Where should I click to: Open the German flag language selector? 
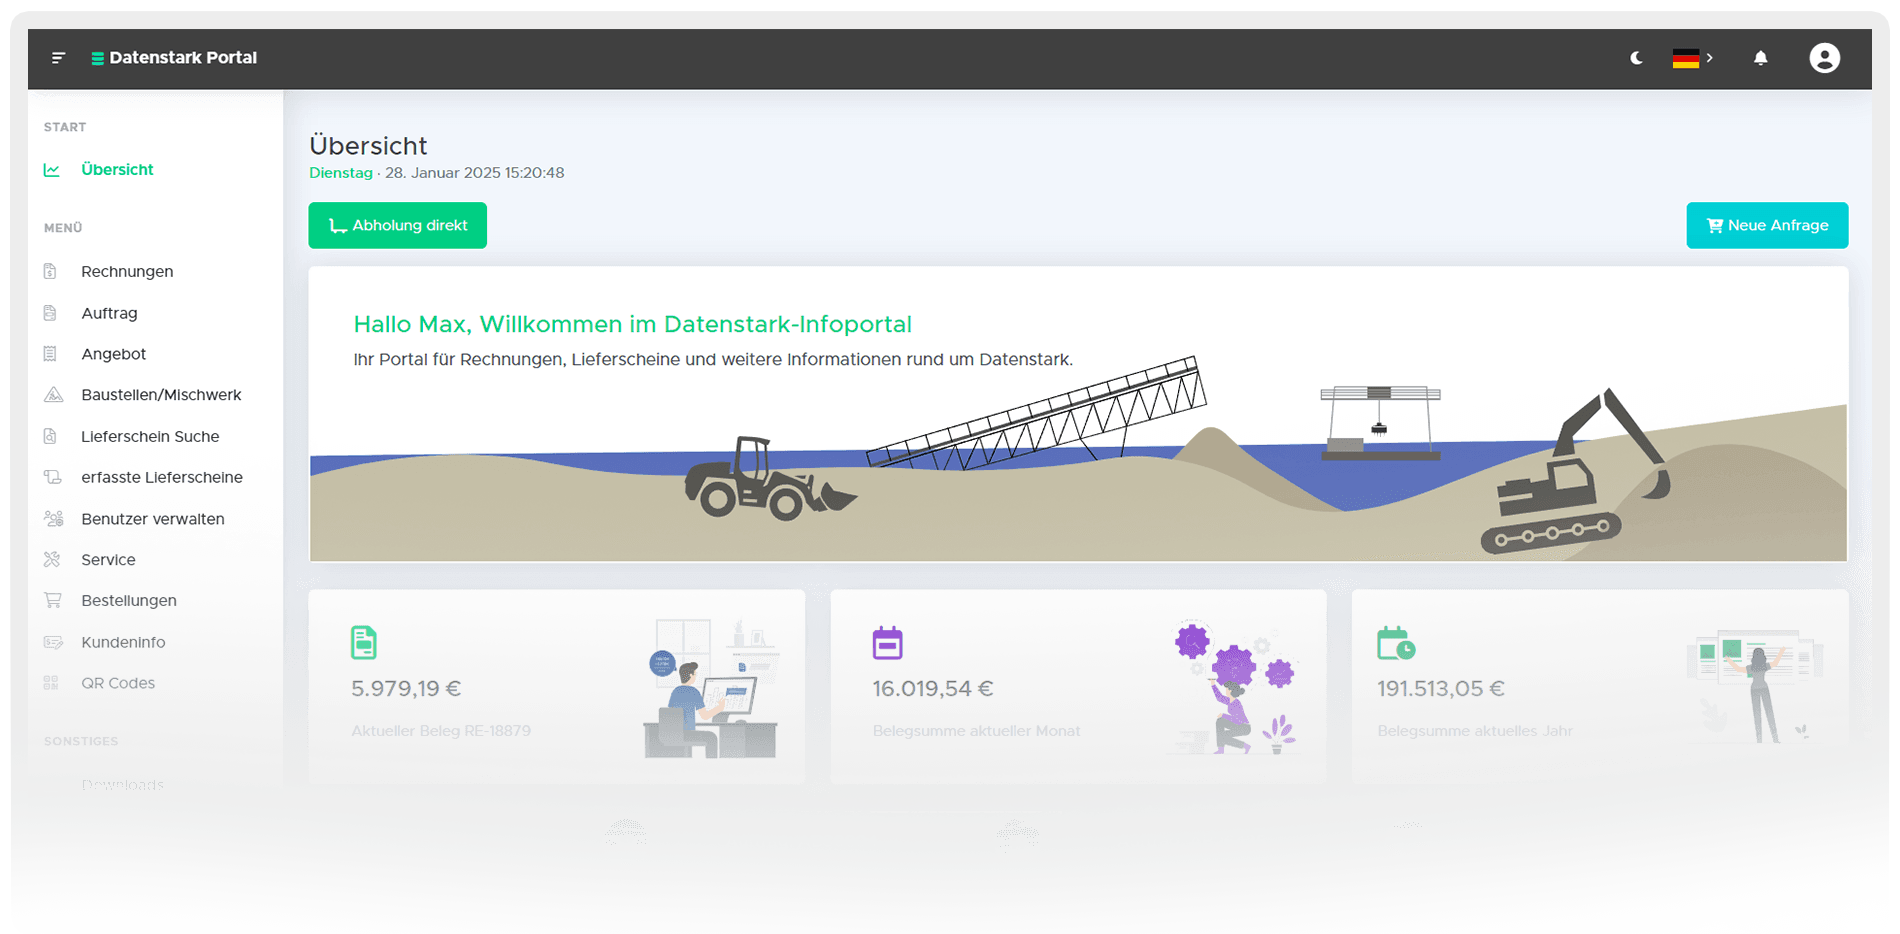pyautogui.click(x=1692, y=58)
